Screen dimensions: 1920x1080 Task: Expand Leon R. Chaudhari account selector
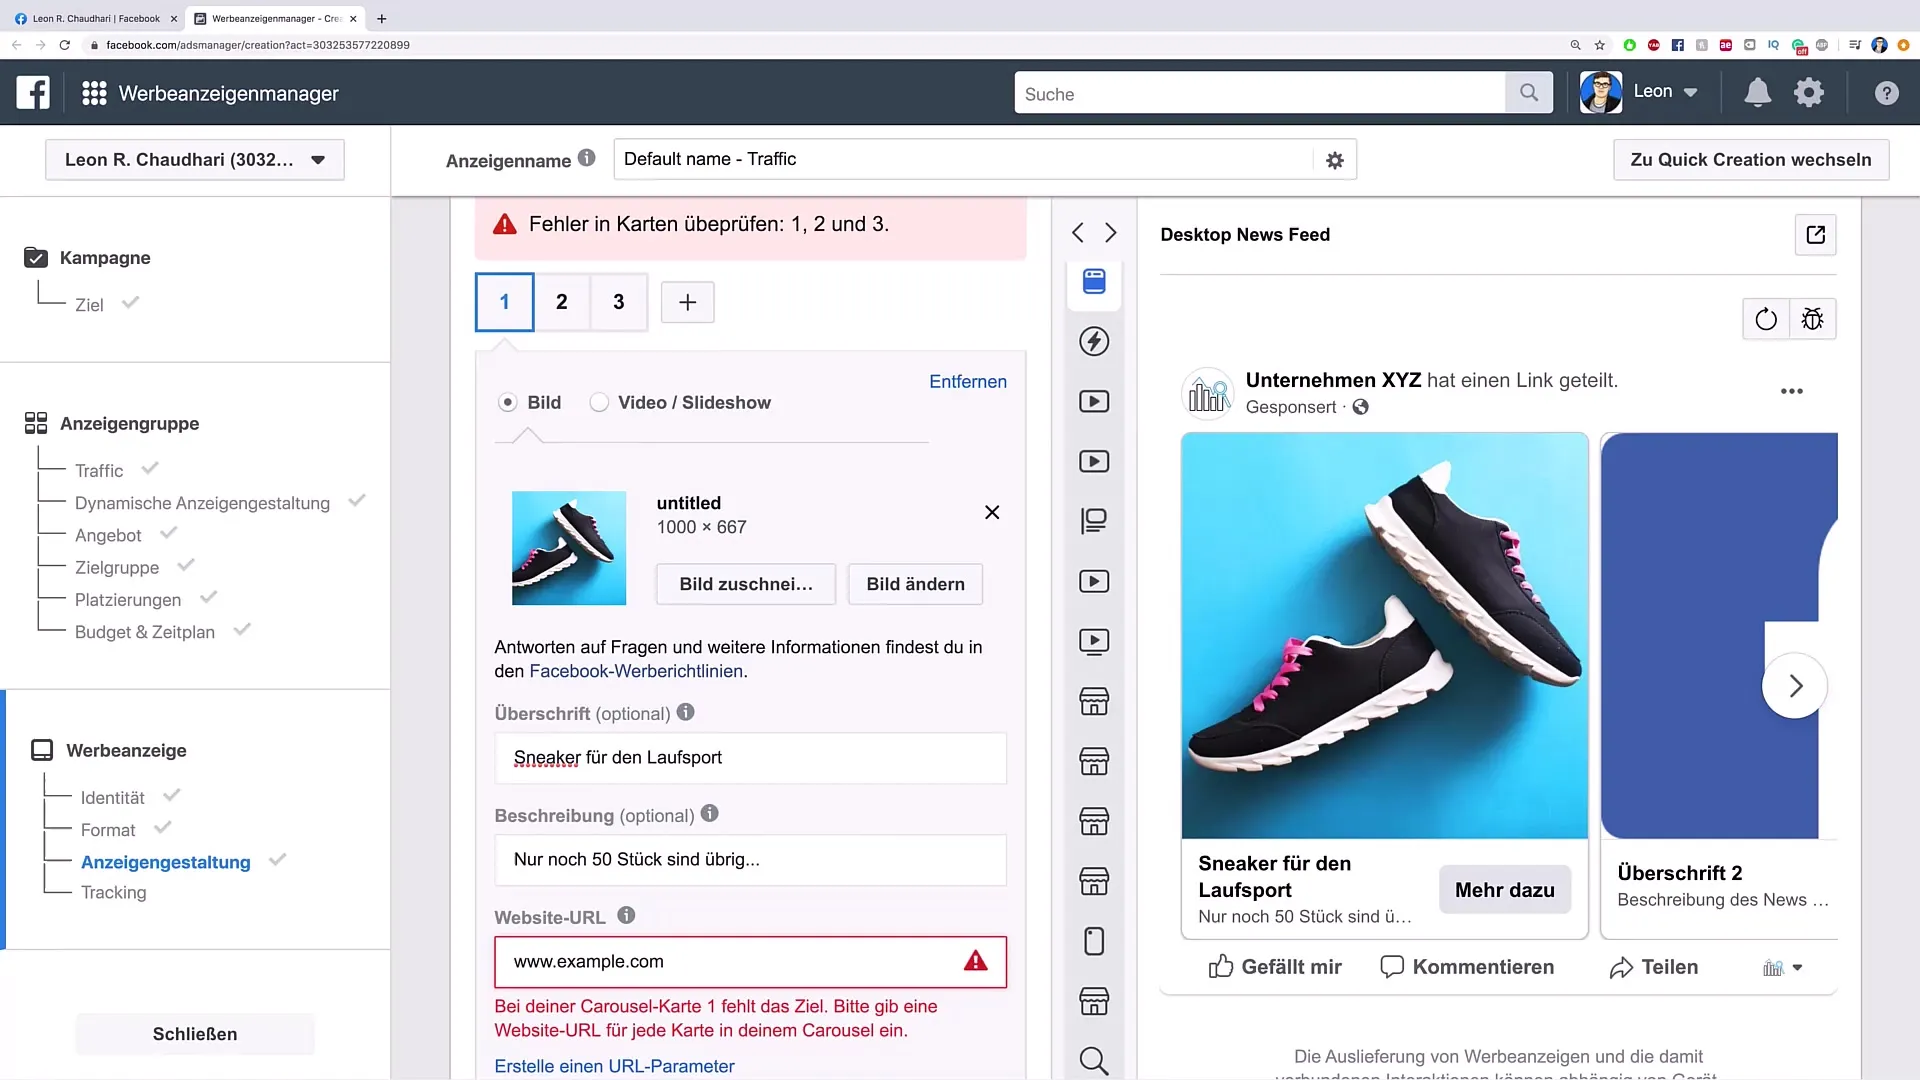(x=193, y=160)
